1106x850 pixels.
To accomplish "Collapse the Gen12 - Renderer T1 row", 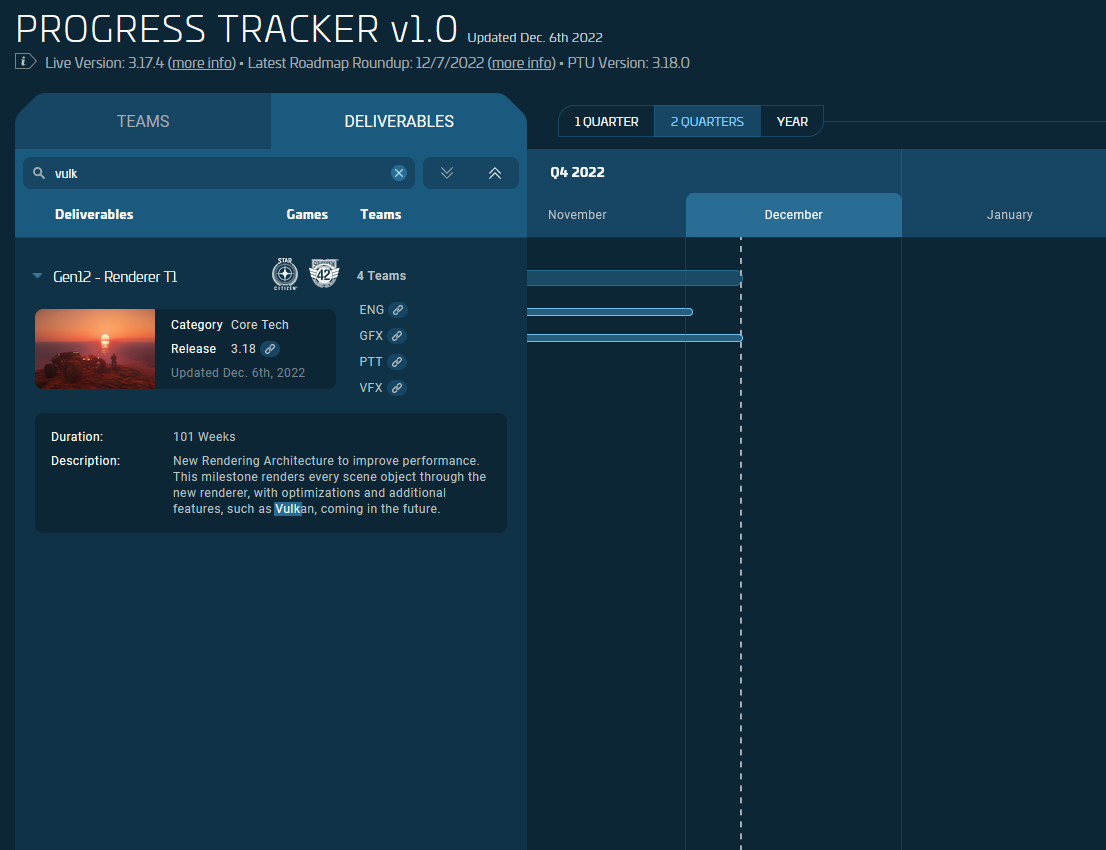I will [x=37, y=276].
